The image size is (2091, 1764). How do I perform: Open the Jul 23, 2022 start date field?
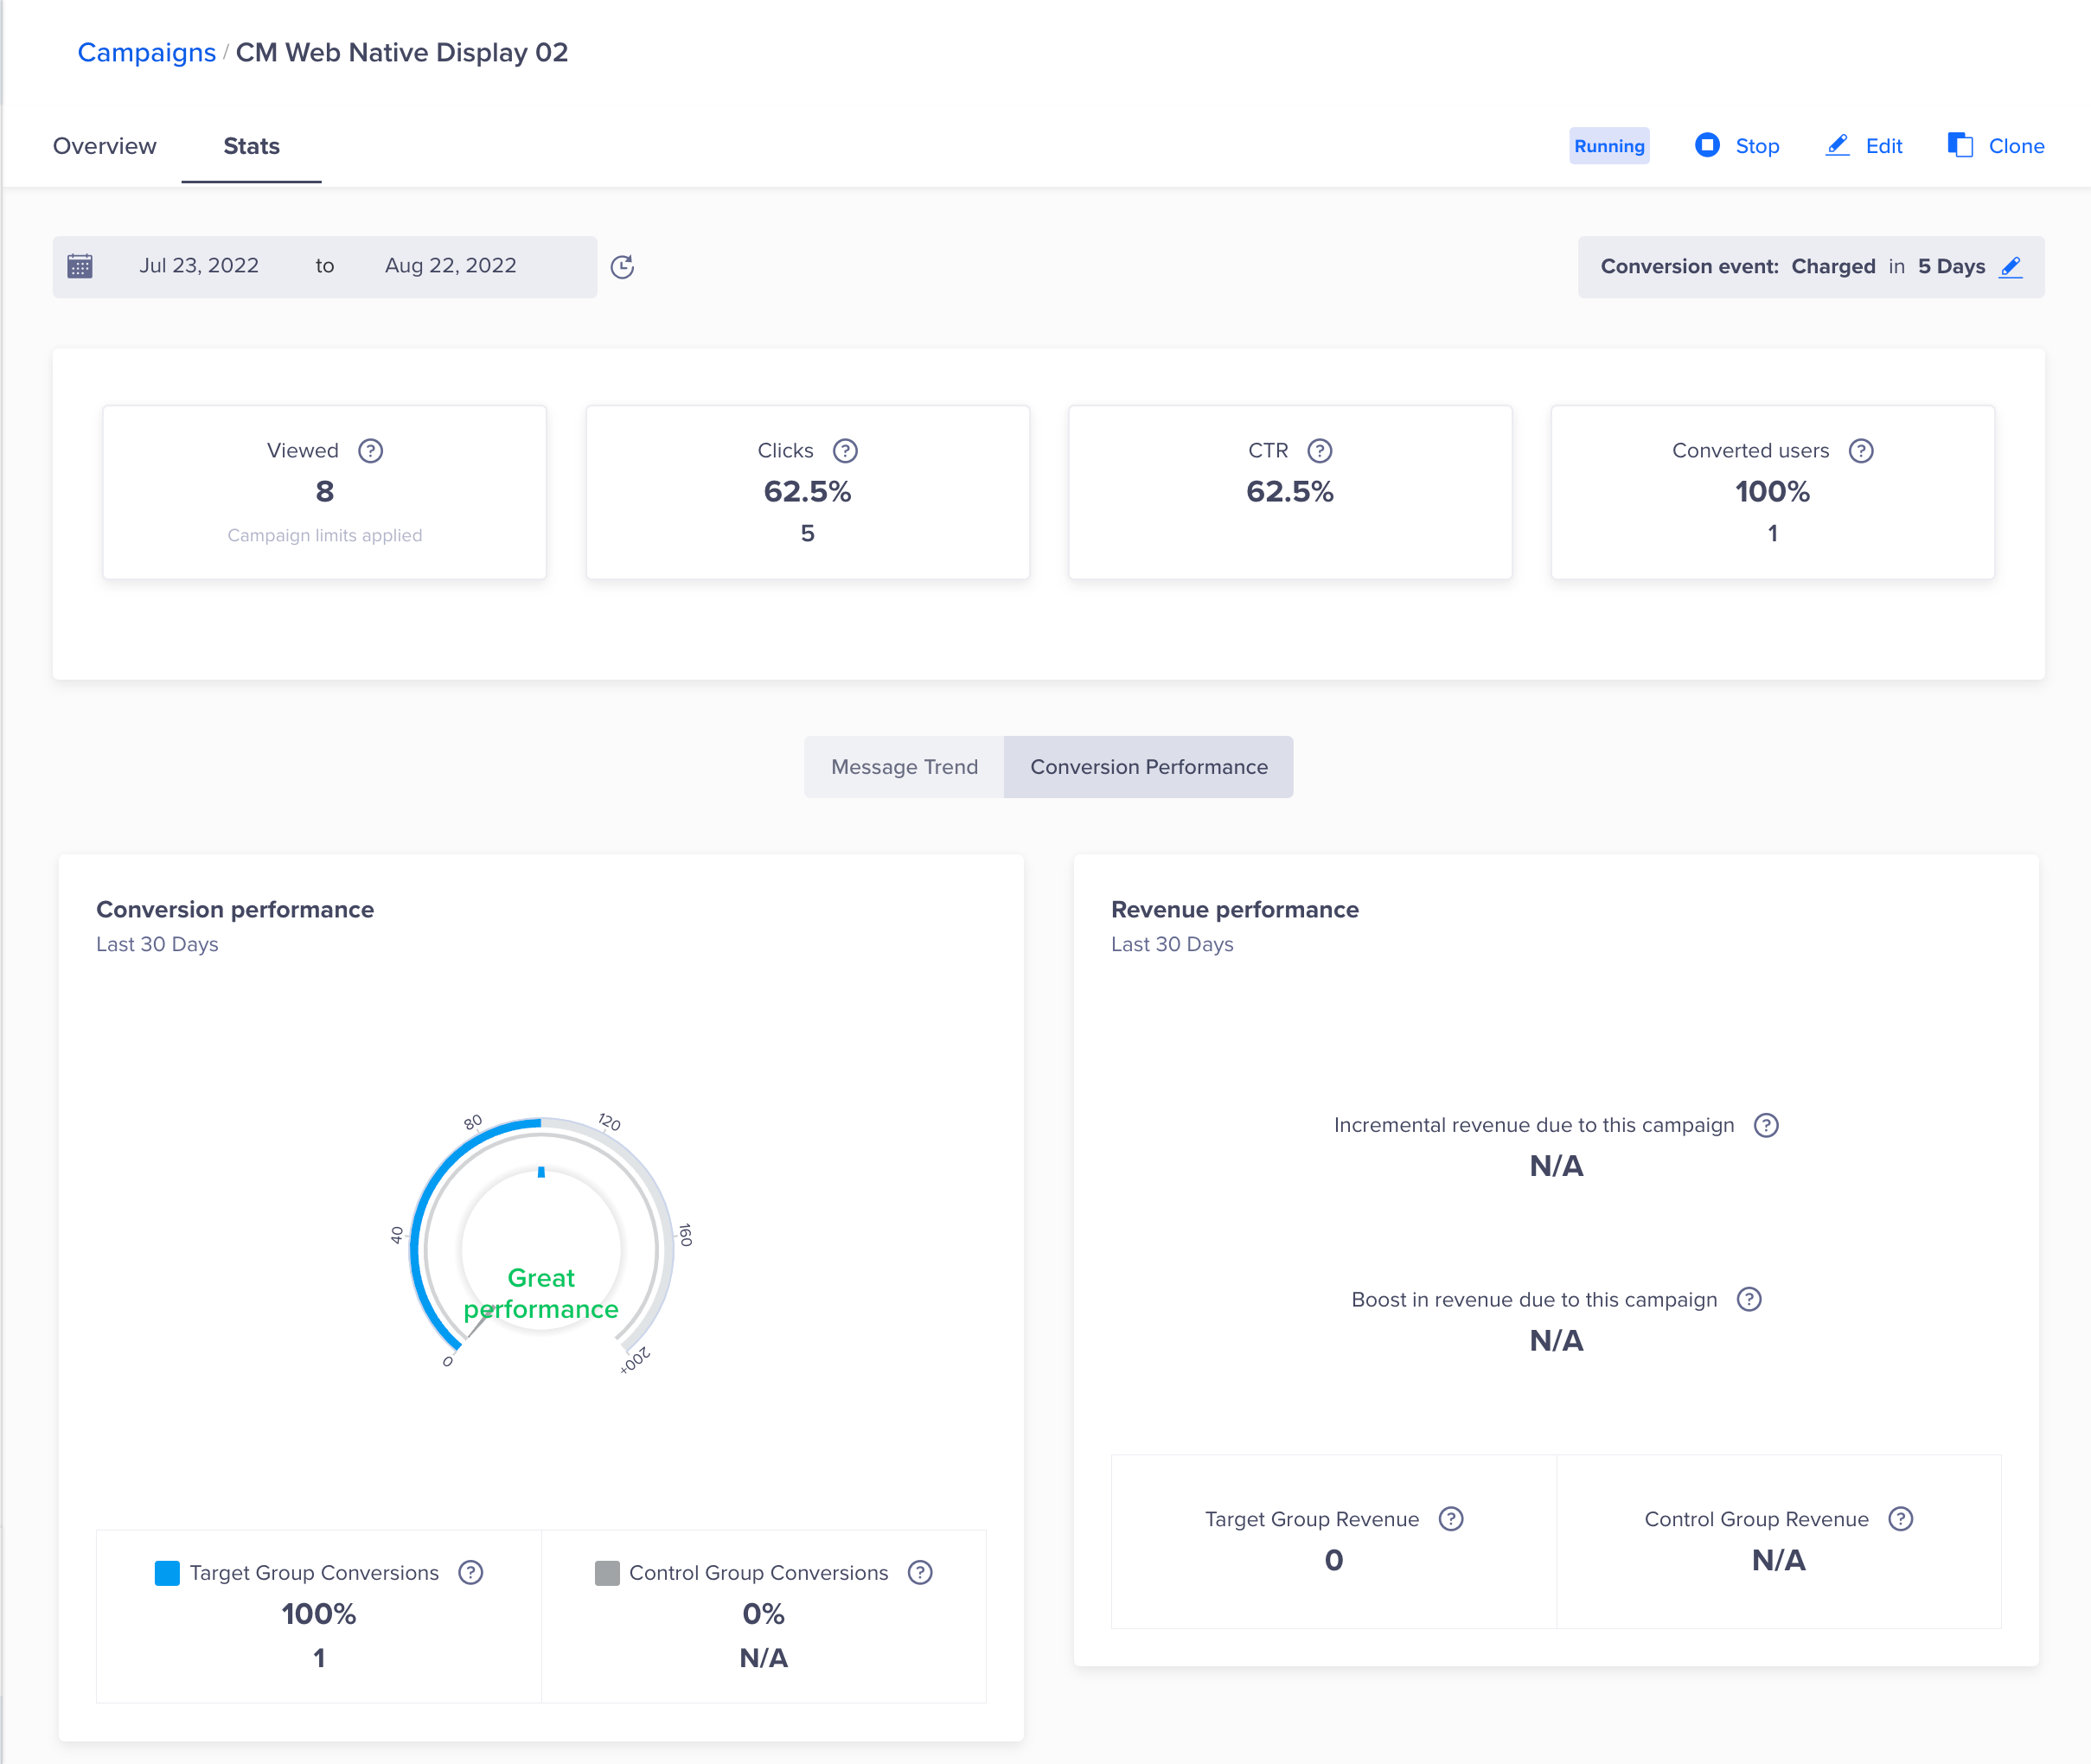(x=199, y=266)
